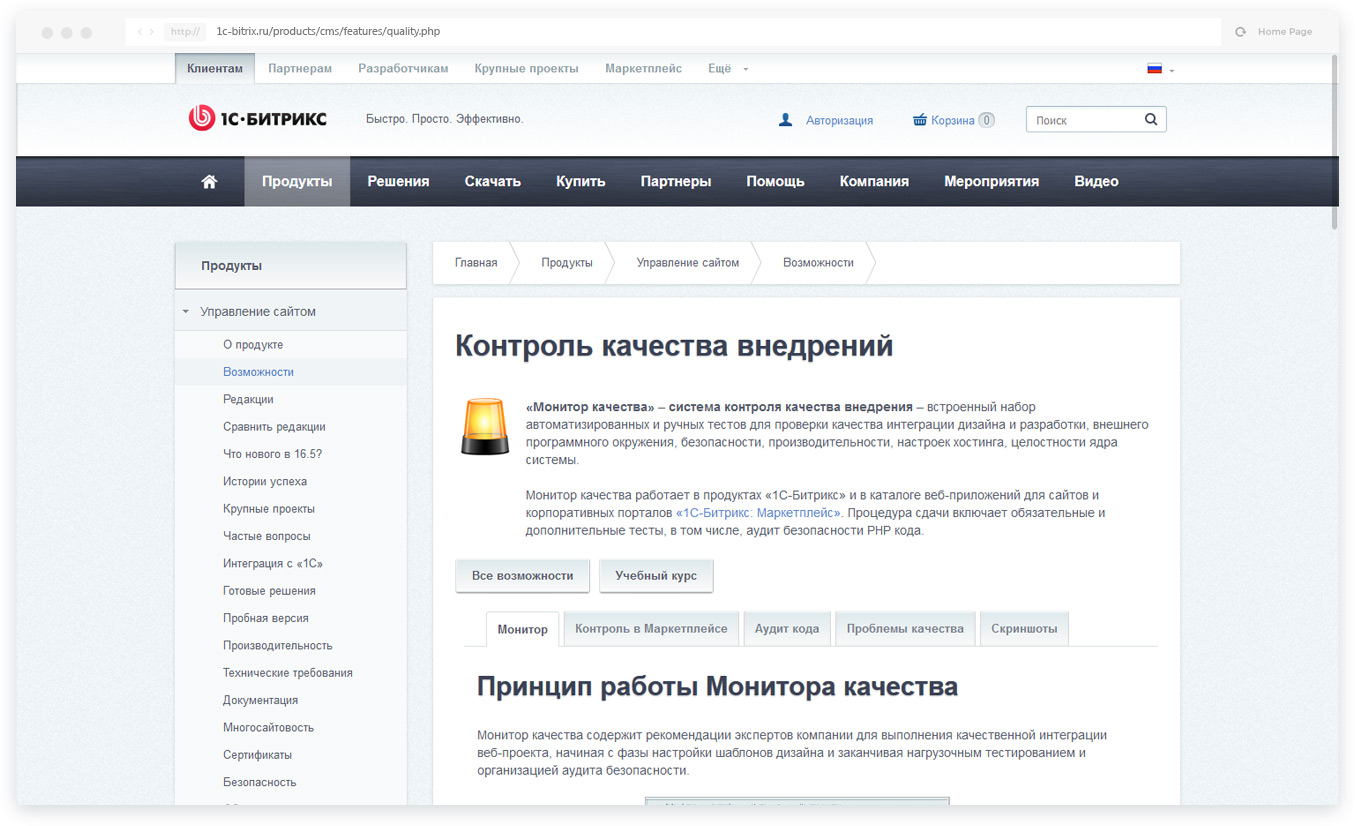The width and height of the screenshot is (1355, 826).
Task: Open Производительность in sidebar
Action: point(278,645)
